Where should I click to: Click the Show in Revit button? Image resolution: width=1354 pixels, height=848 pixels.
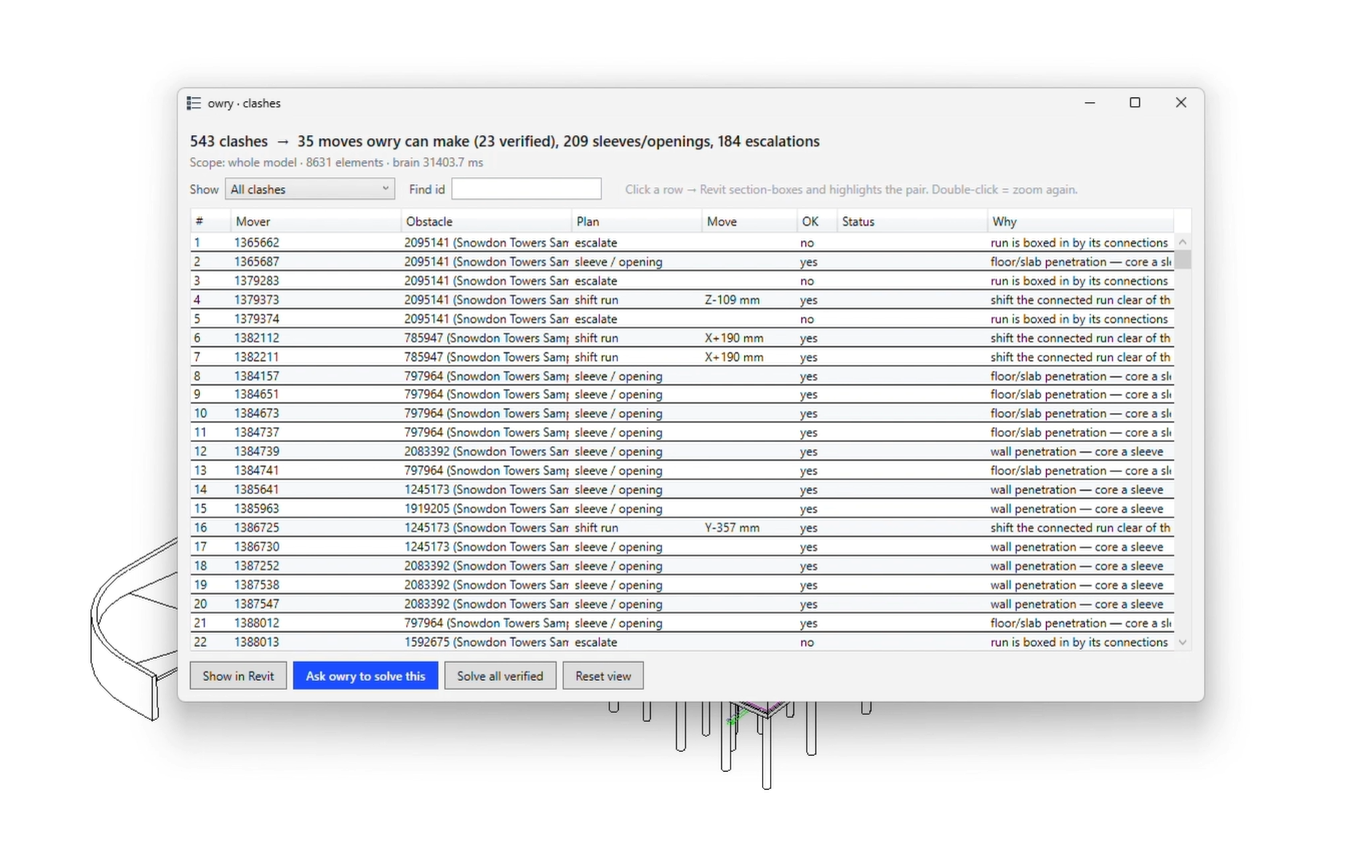(x=238, y=676)
